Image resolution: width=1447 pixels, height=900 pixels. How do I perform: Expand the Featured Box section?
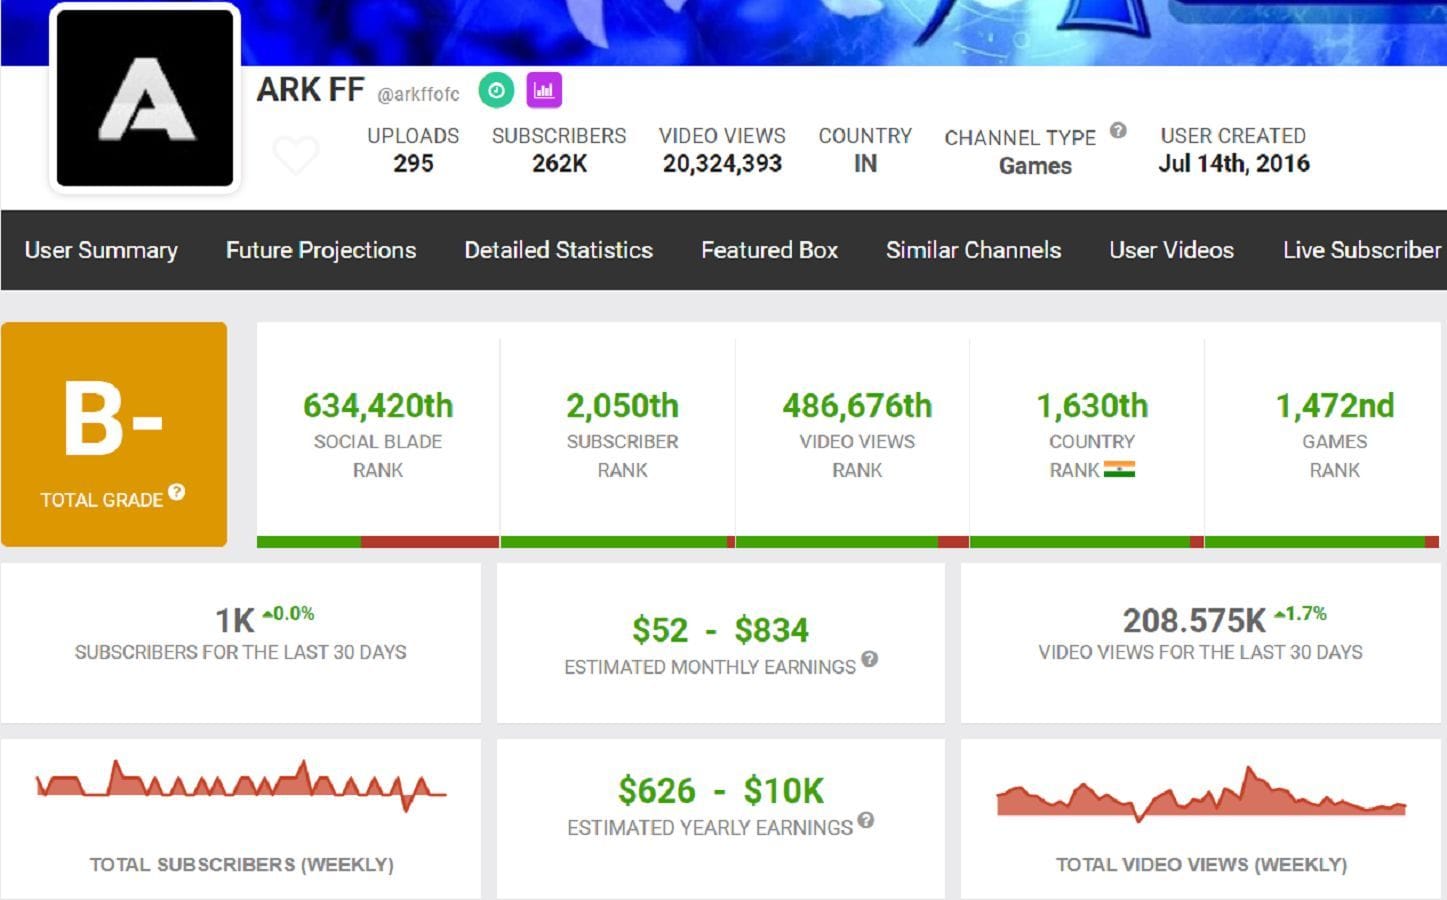(769, 250)
